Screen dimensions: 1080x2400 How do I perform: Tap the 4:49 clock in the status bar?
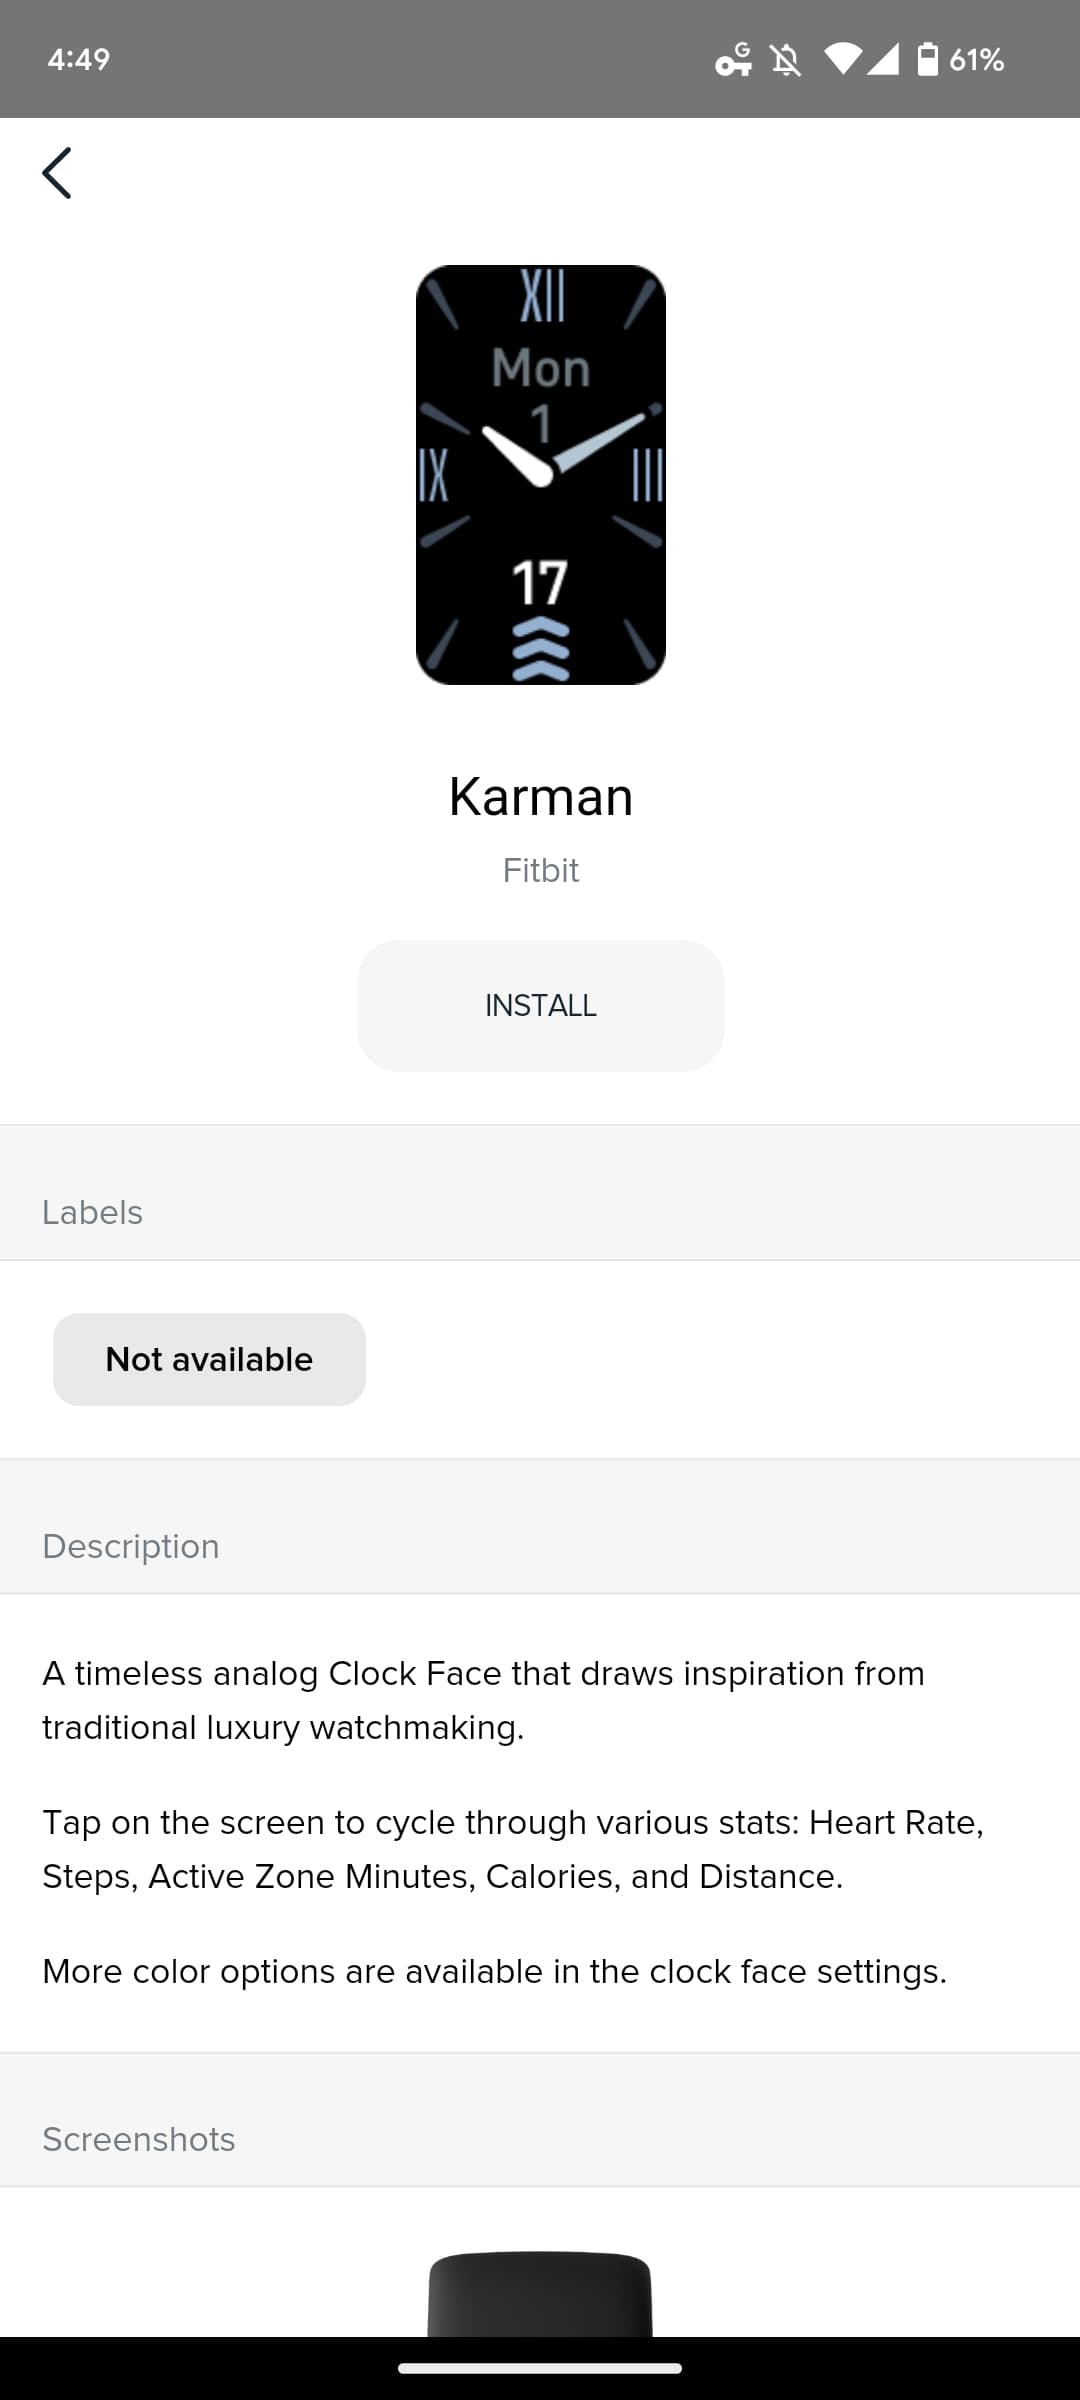[x=79, y=59]
